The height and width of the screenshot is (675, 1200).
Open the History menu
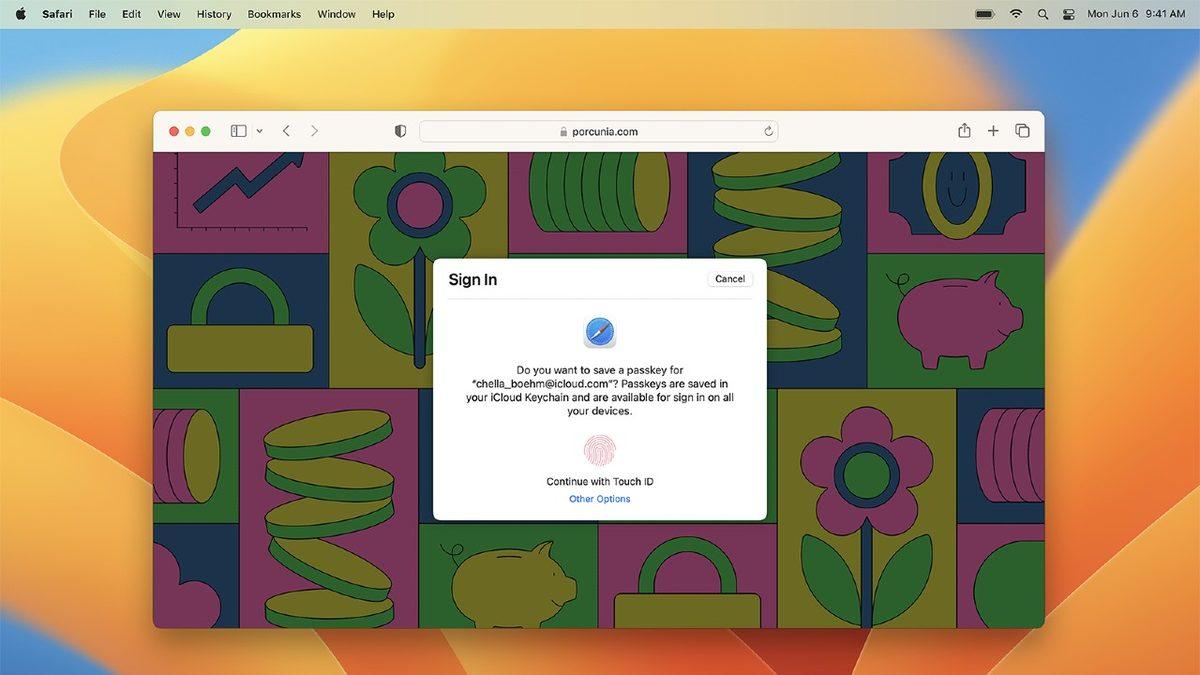(213, 14)
